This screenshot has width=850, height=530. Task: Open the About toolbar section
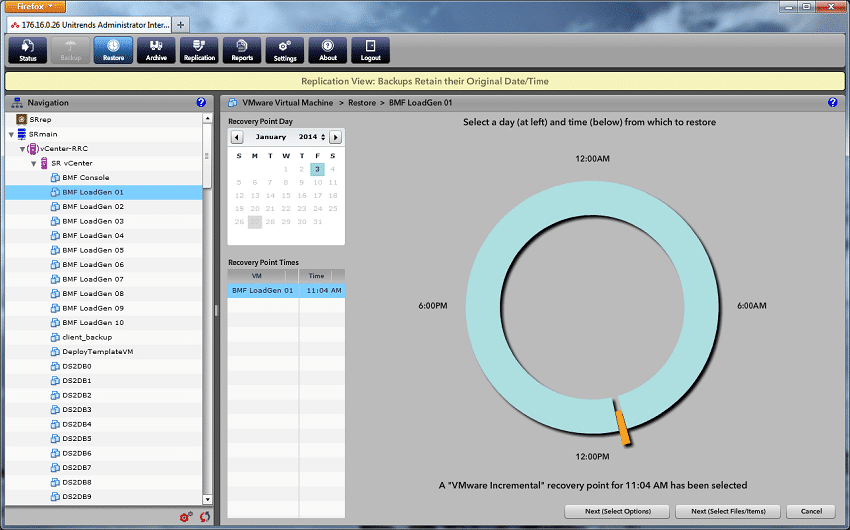[x=327, y=50]
